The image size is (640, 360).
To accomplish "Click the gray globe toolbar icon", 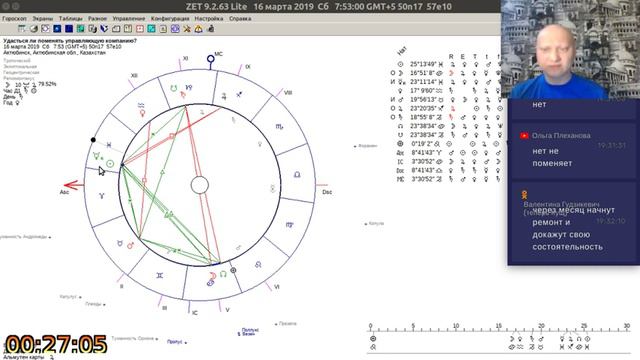I will [x=33, y=29].
